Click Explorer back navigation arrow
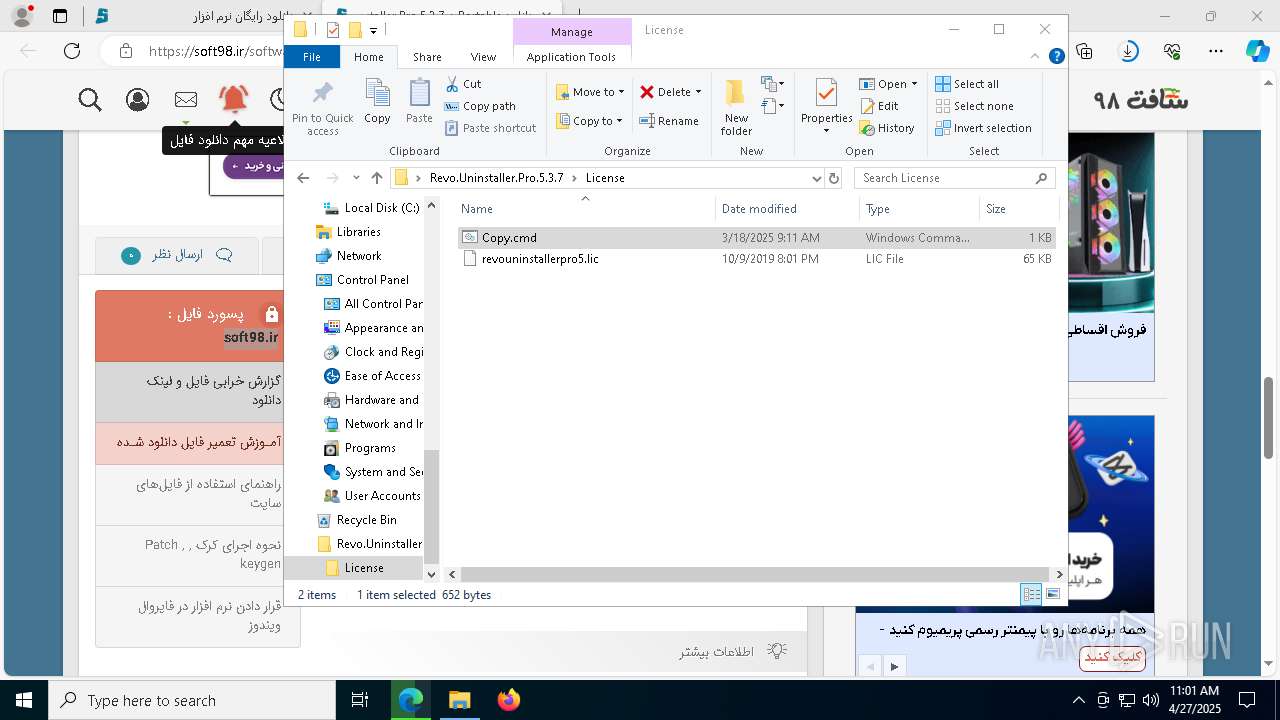1280x720 pixels. coord(304,178)
